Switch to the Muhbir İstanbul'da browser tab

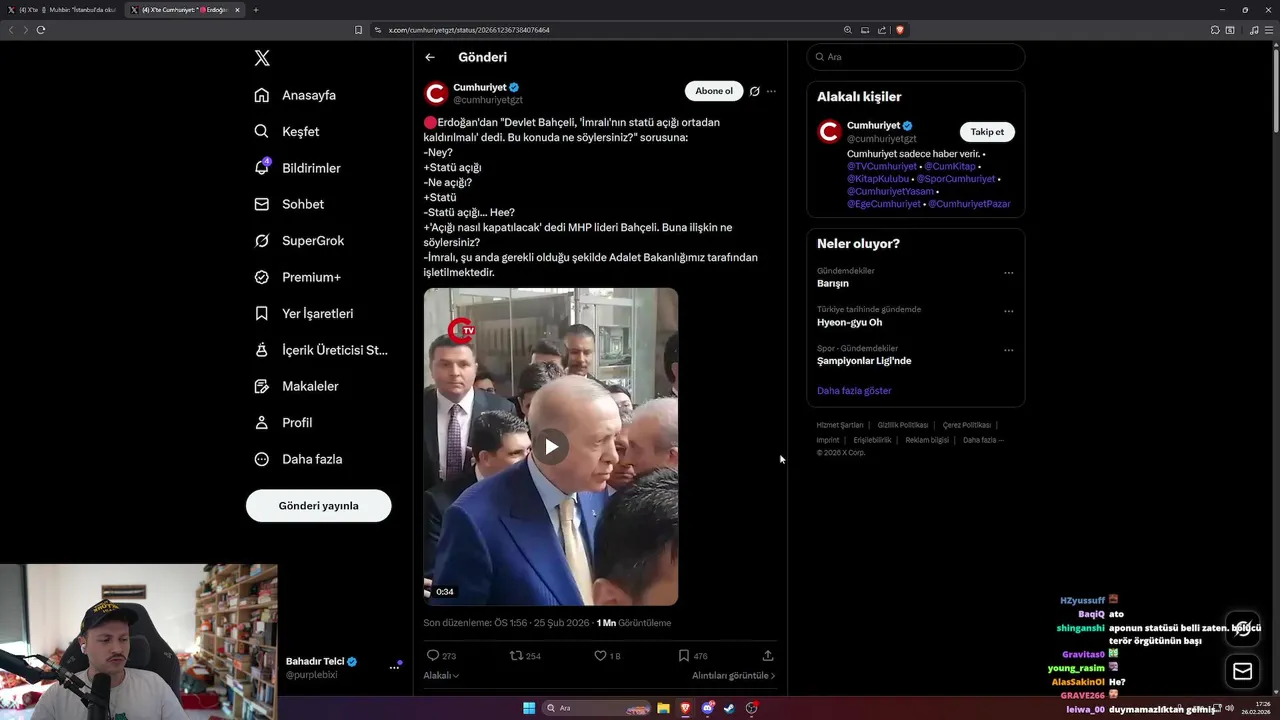click(x=62, y=10)
